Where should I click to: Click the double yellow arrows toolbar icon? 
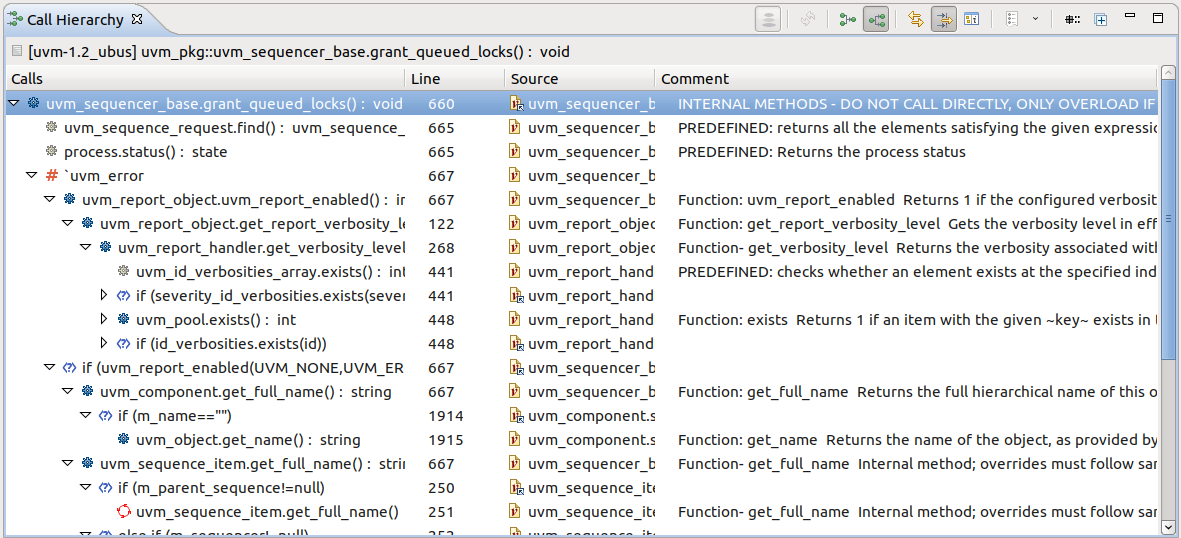(x=915, y=19)
